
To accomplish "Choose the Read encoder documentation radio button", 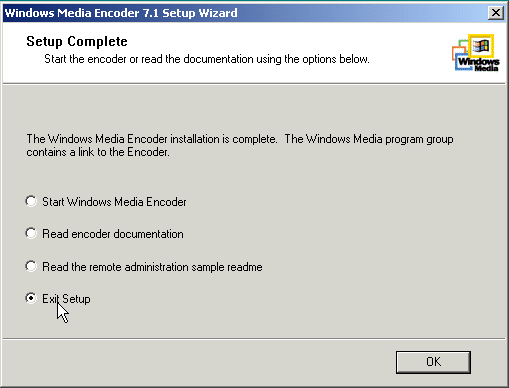I will pos(31,233).
